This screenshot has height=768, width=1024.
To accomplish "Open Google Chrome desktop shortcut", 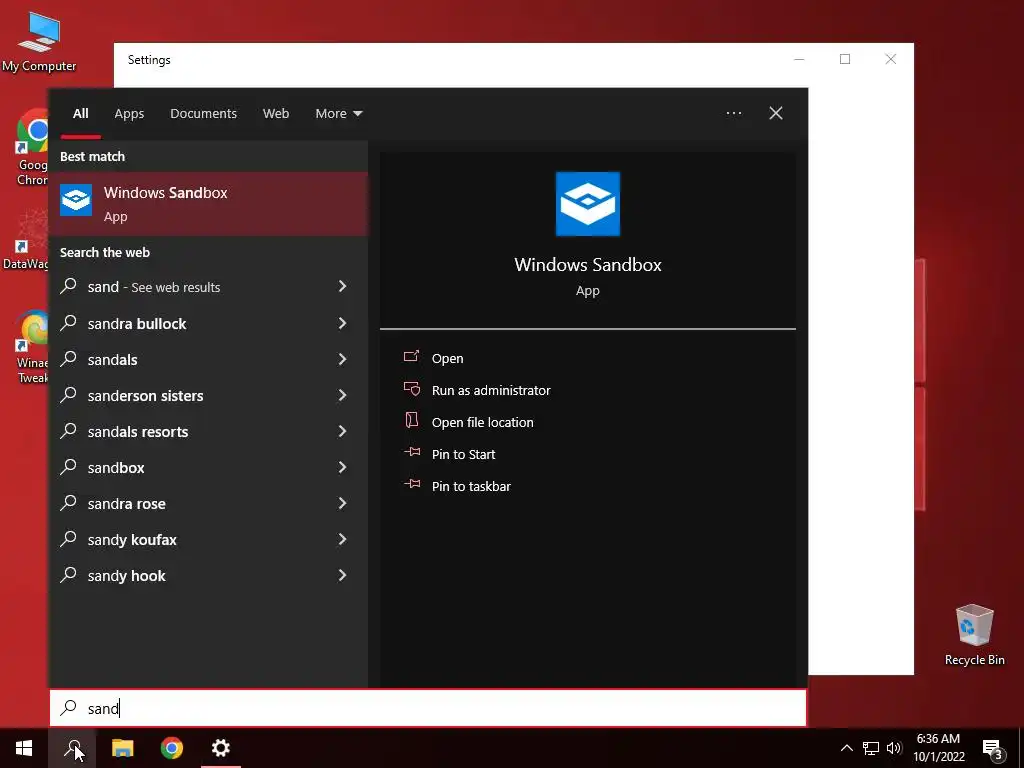I will point(31,148).
